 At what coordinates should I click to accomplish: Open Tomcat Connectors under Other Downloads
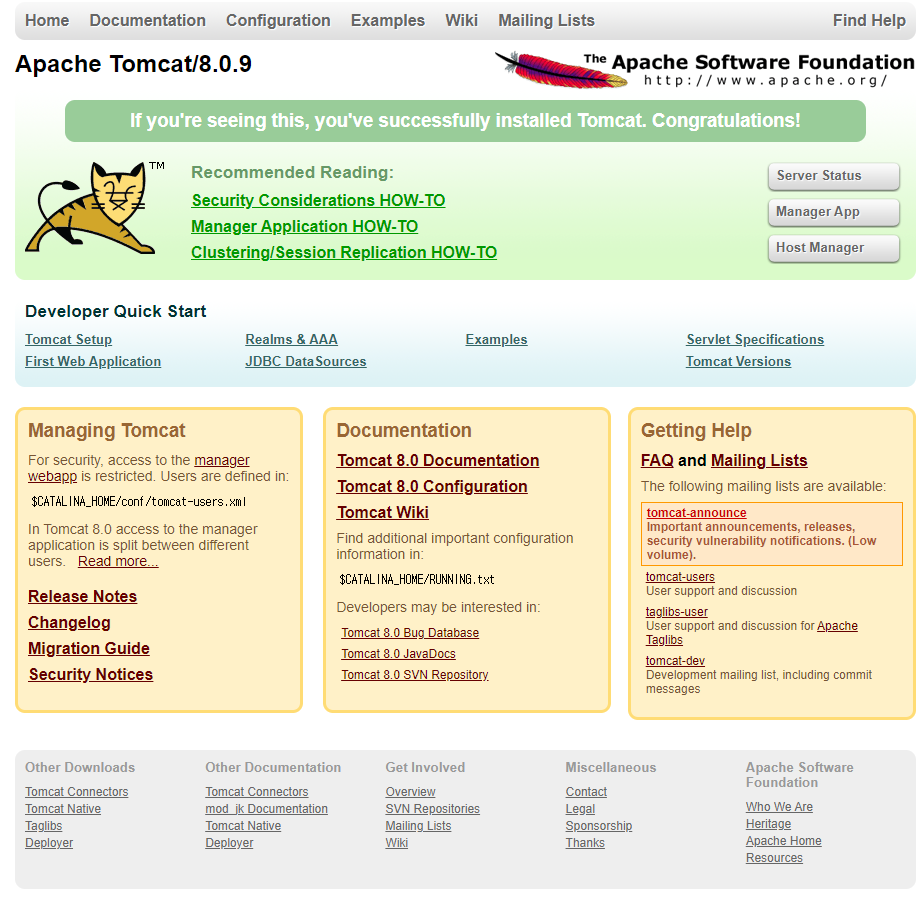coord(77,792)
